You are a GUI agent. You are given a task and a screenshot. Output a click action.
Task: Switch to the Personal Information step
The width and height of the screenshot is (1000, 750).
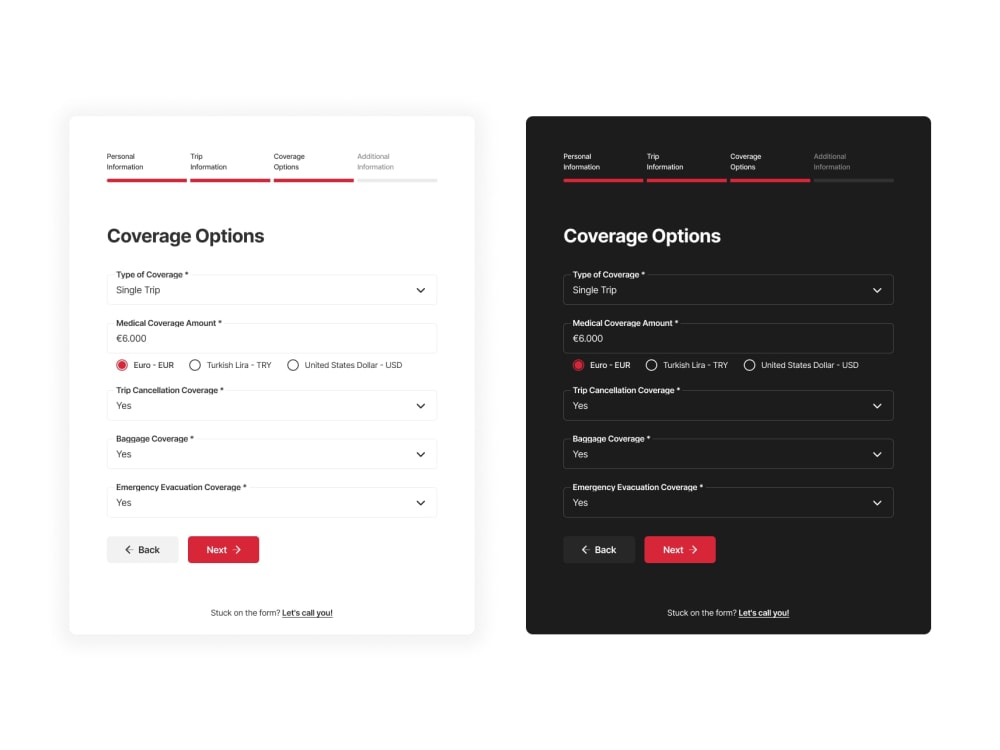click(x=124, y=162)
